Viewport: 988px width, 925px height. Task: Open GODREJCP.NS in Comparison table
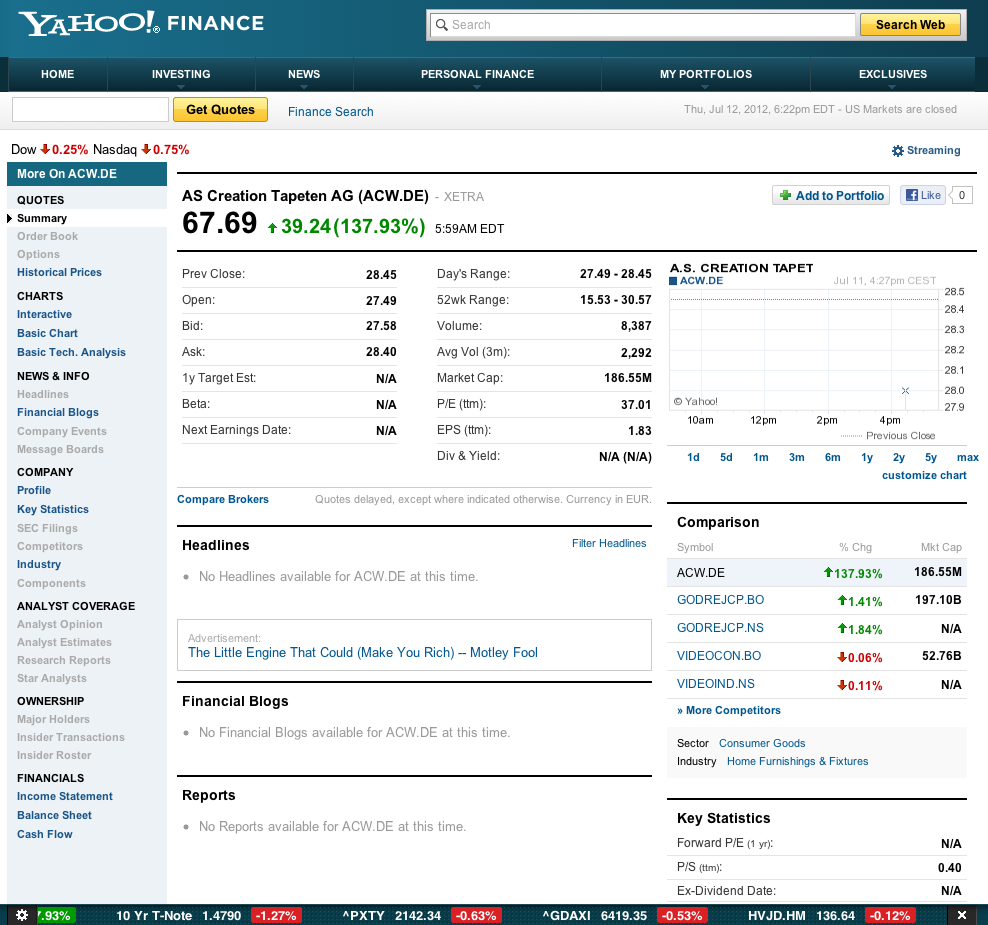(x=720, y=628)
